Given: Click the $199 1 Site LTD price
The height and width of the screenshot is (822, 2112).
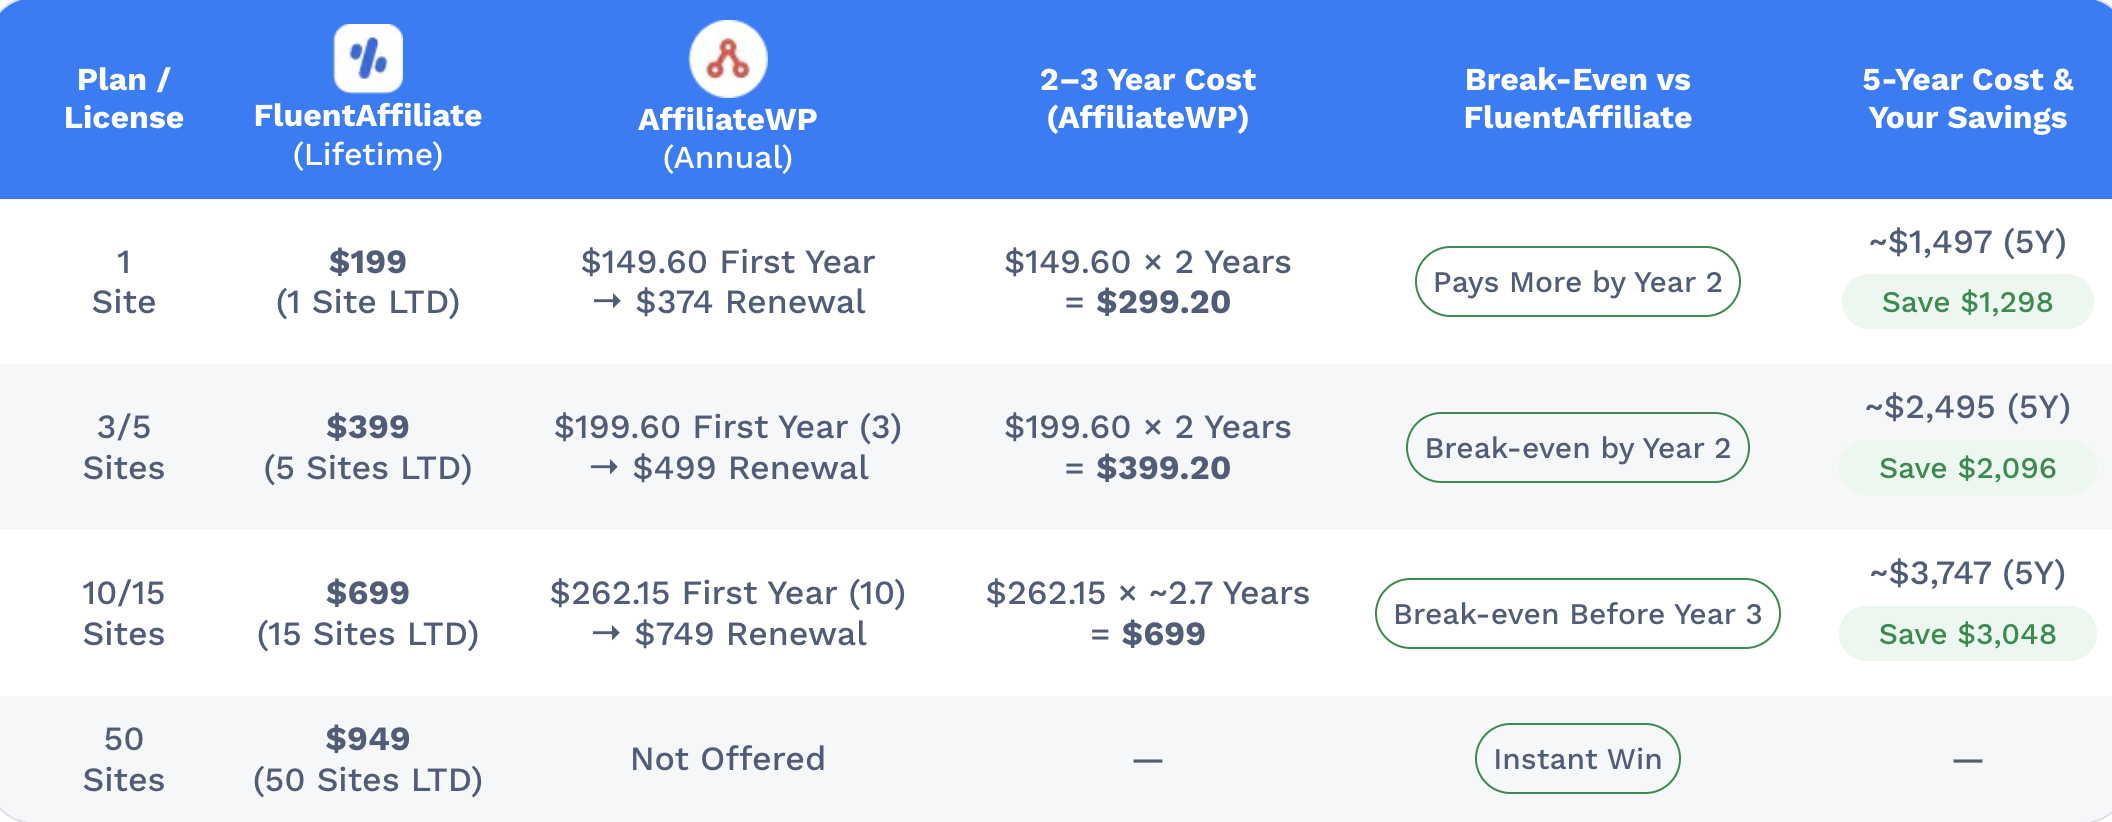Looking at the screenshot, I should tap(368, 282).
